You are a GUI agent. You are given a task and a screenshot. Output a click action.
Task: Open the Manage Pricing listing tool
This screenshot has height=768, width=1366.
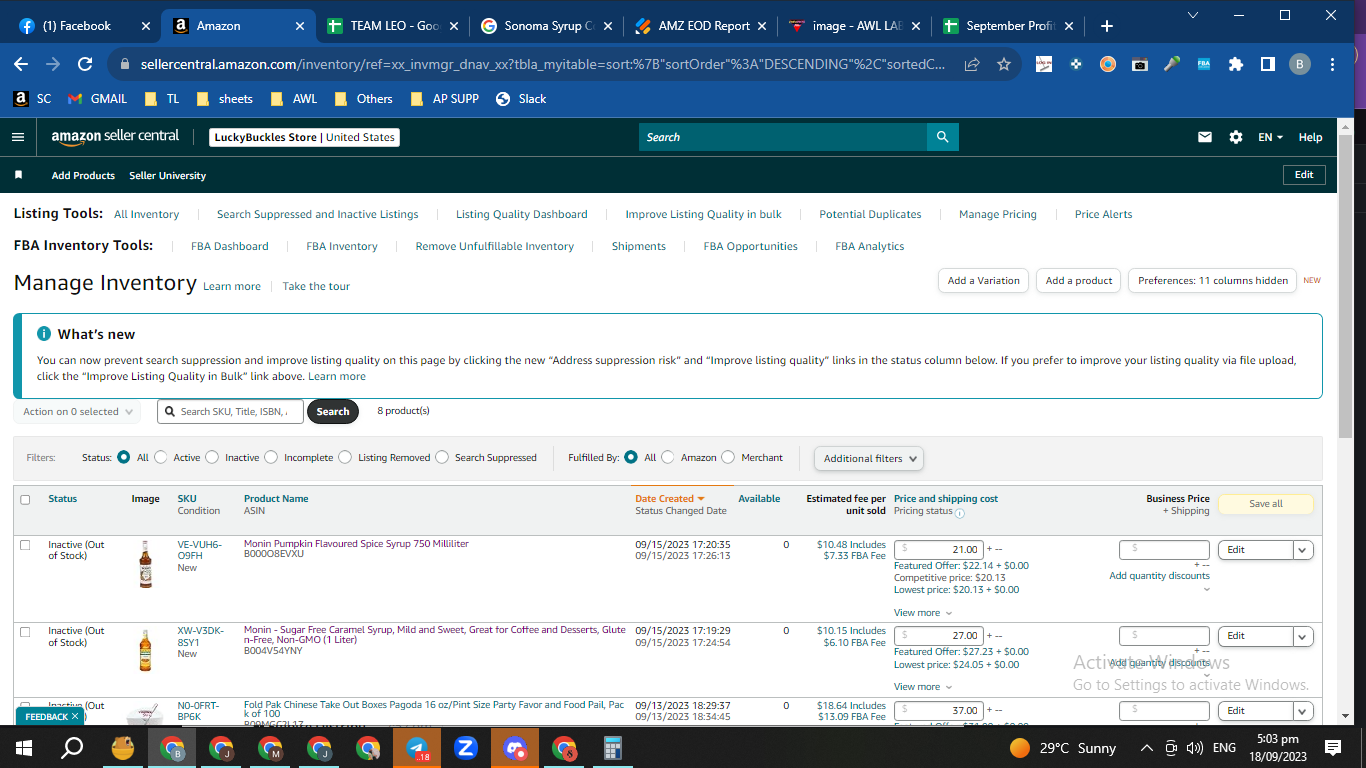(x=998, y=214)
